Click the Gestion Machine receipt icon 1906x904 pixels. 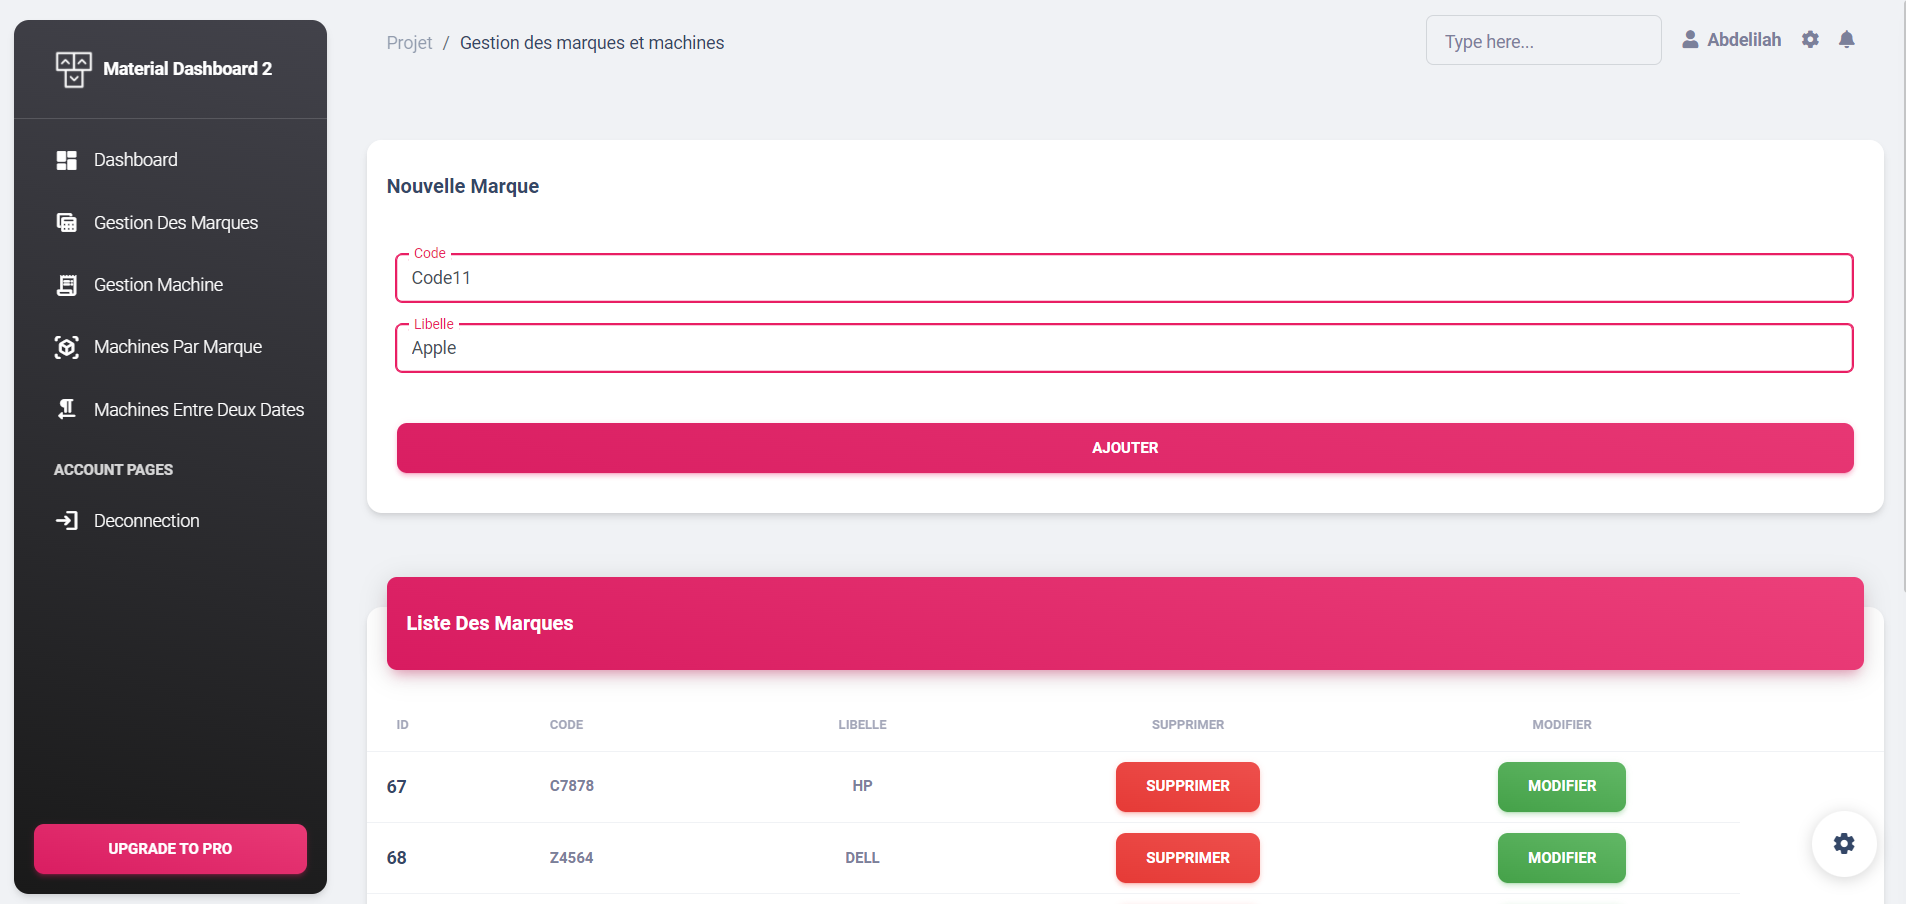point(67,285)
